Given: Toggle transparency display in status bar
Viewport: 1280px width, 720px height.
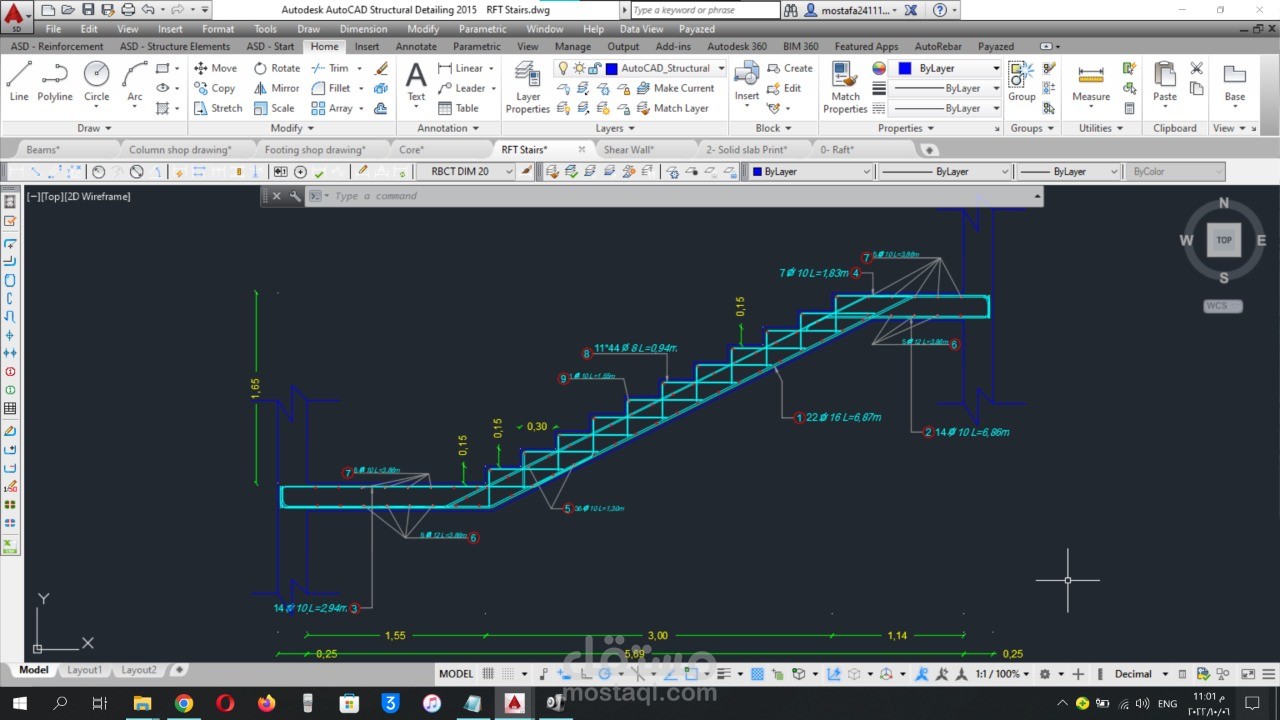Looking at the screenshot, I should [758, 674].
